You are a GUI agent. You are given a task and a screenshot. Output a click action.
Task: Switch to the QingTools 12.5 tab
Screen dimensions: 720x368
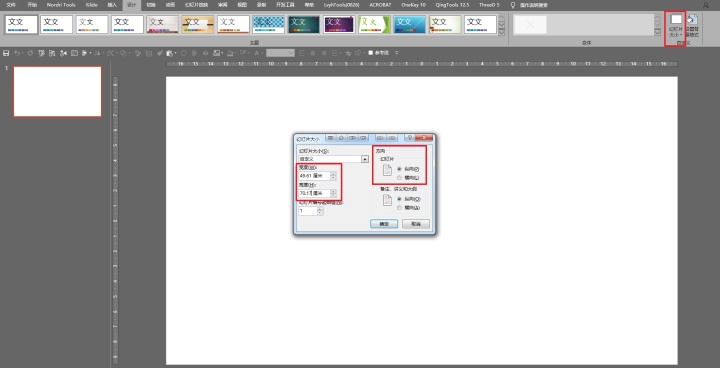click(x=453, y=5)
